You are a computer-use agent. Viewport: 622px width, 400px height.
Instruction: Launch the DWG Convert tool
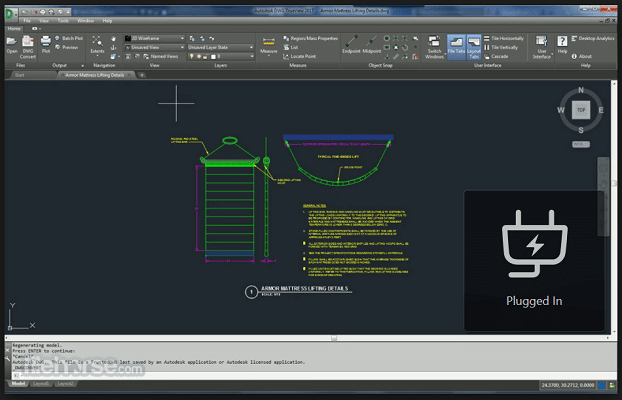(28, 47)
